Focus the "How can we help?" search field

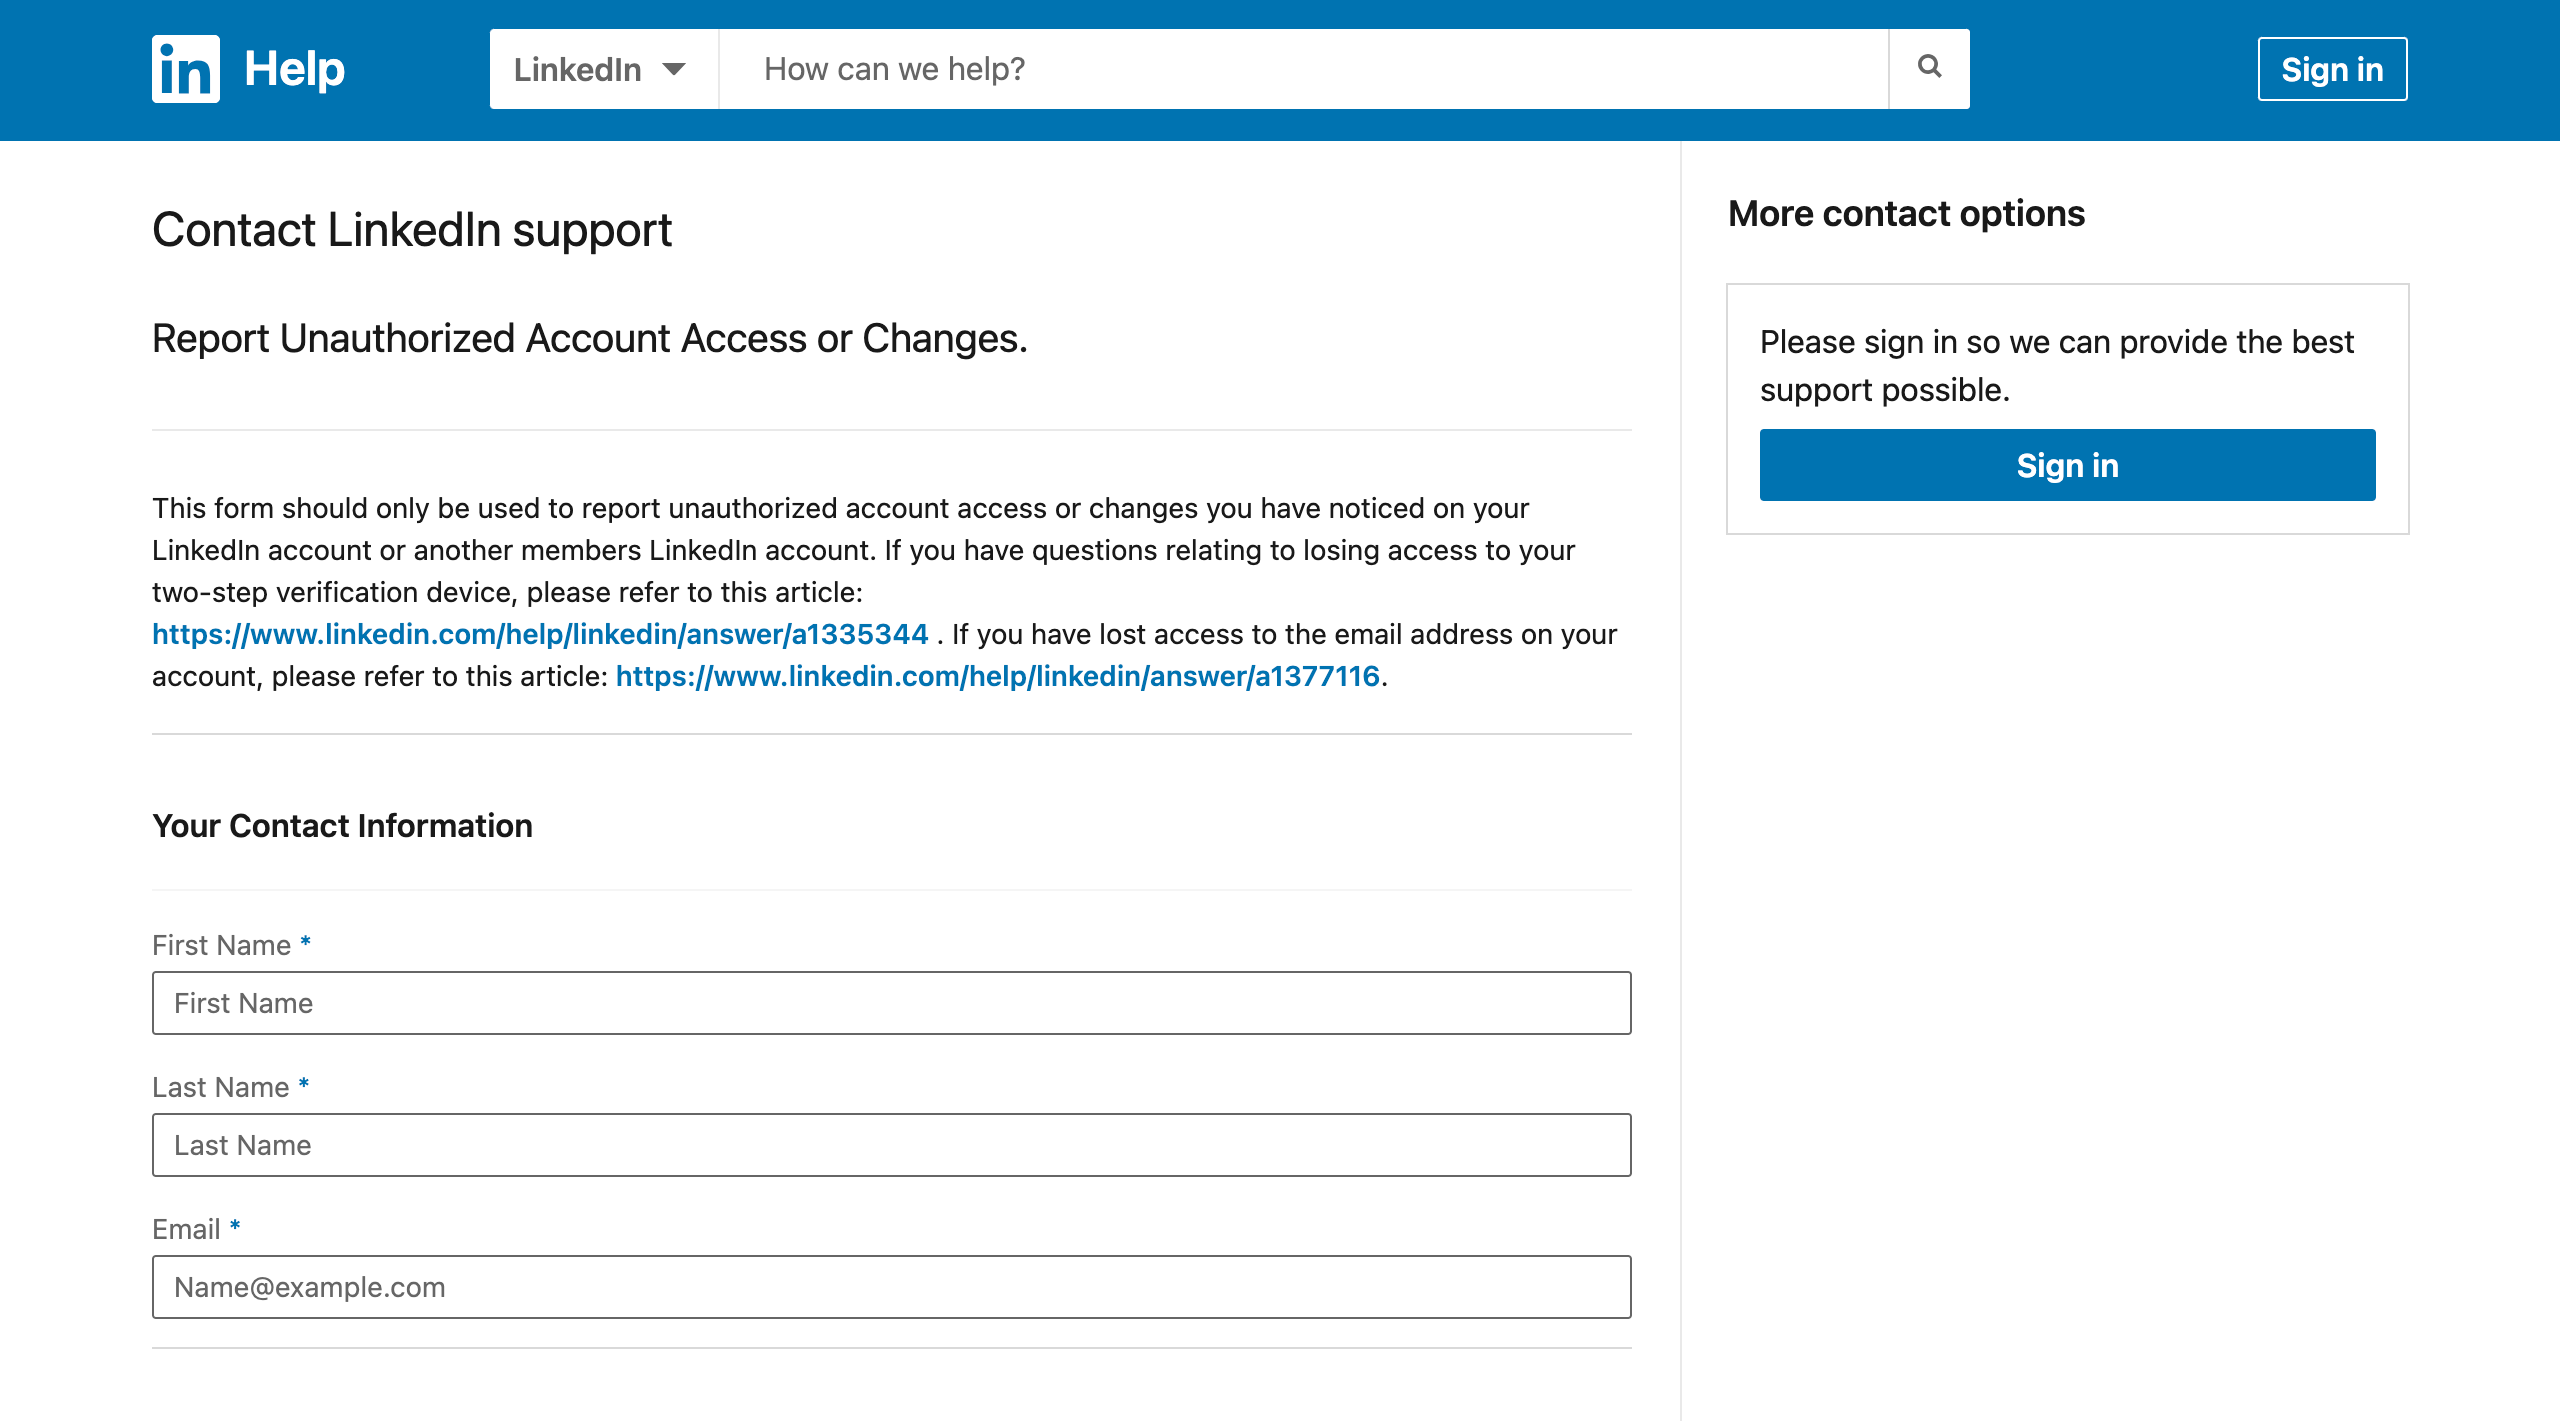[1302, 69]
